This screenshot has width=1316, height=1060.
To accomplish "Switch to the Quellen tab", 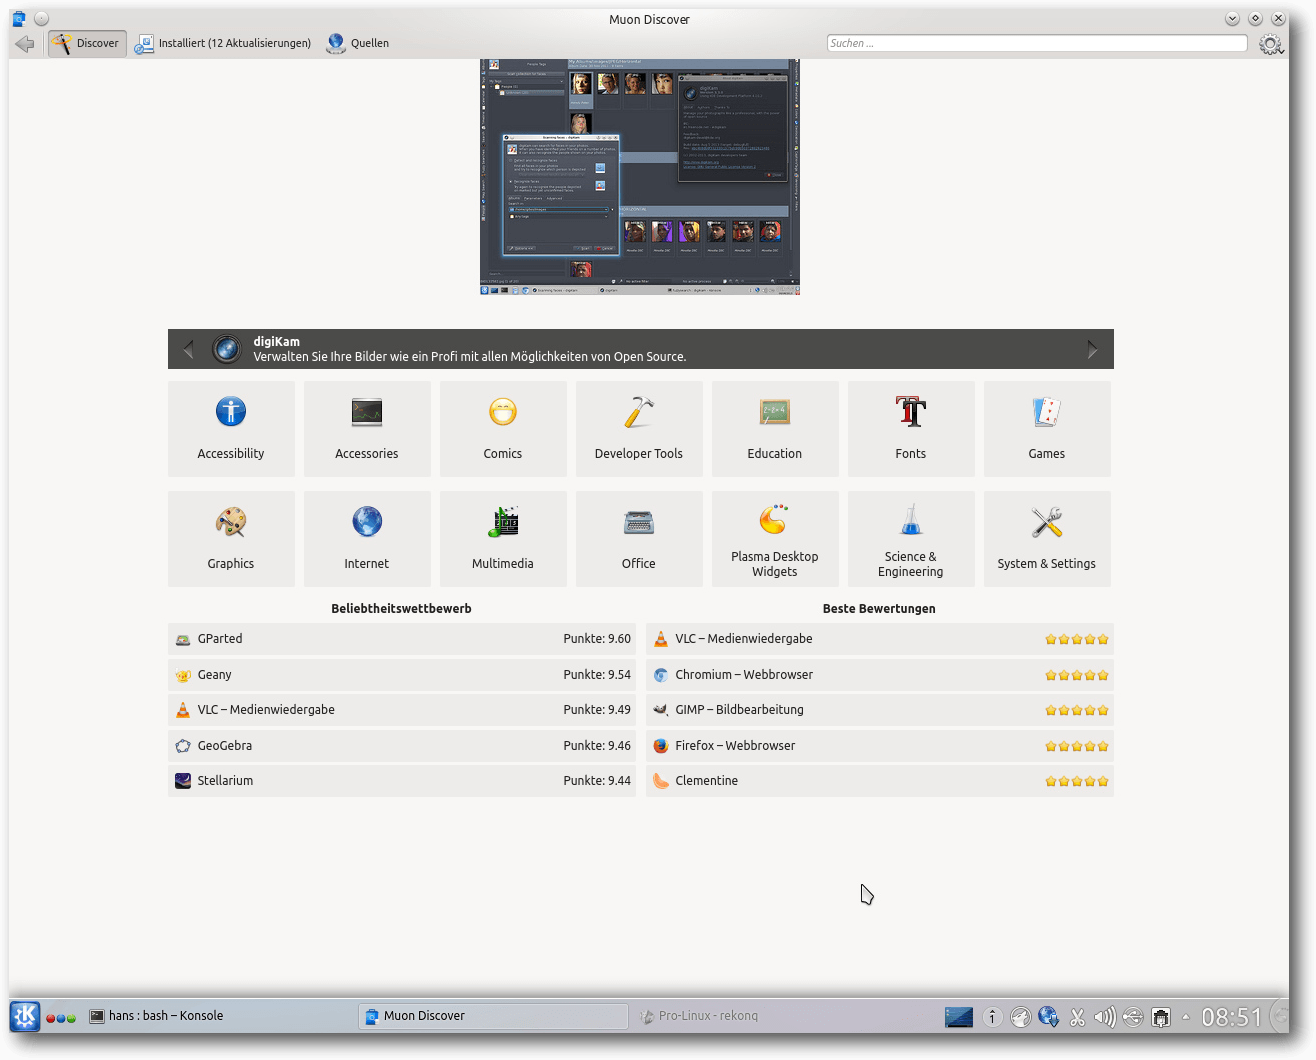I will click(x=358, y=43).
